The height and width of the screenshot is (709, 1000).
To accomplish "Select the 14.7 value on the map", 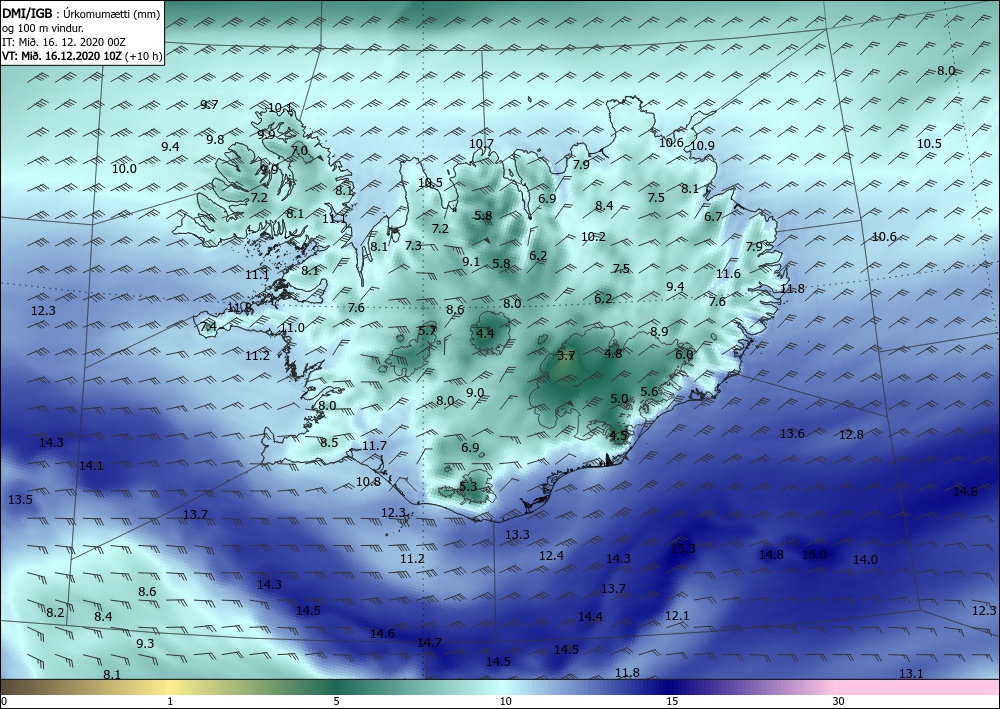I will (x=429, y=643).
